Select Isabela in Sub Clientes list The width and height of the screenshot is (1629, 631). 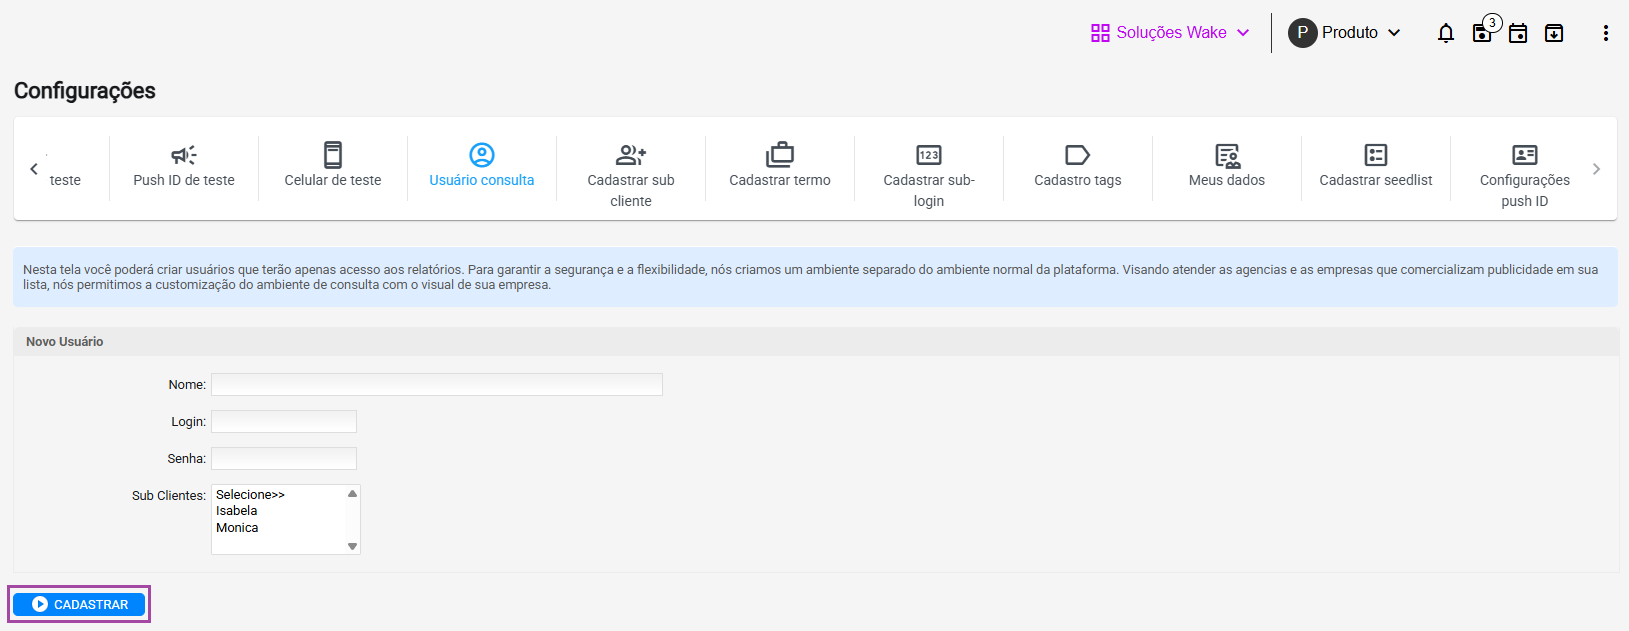point(279,511)
